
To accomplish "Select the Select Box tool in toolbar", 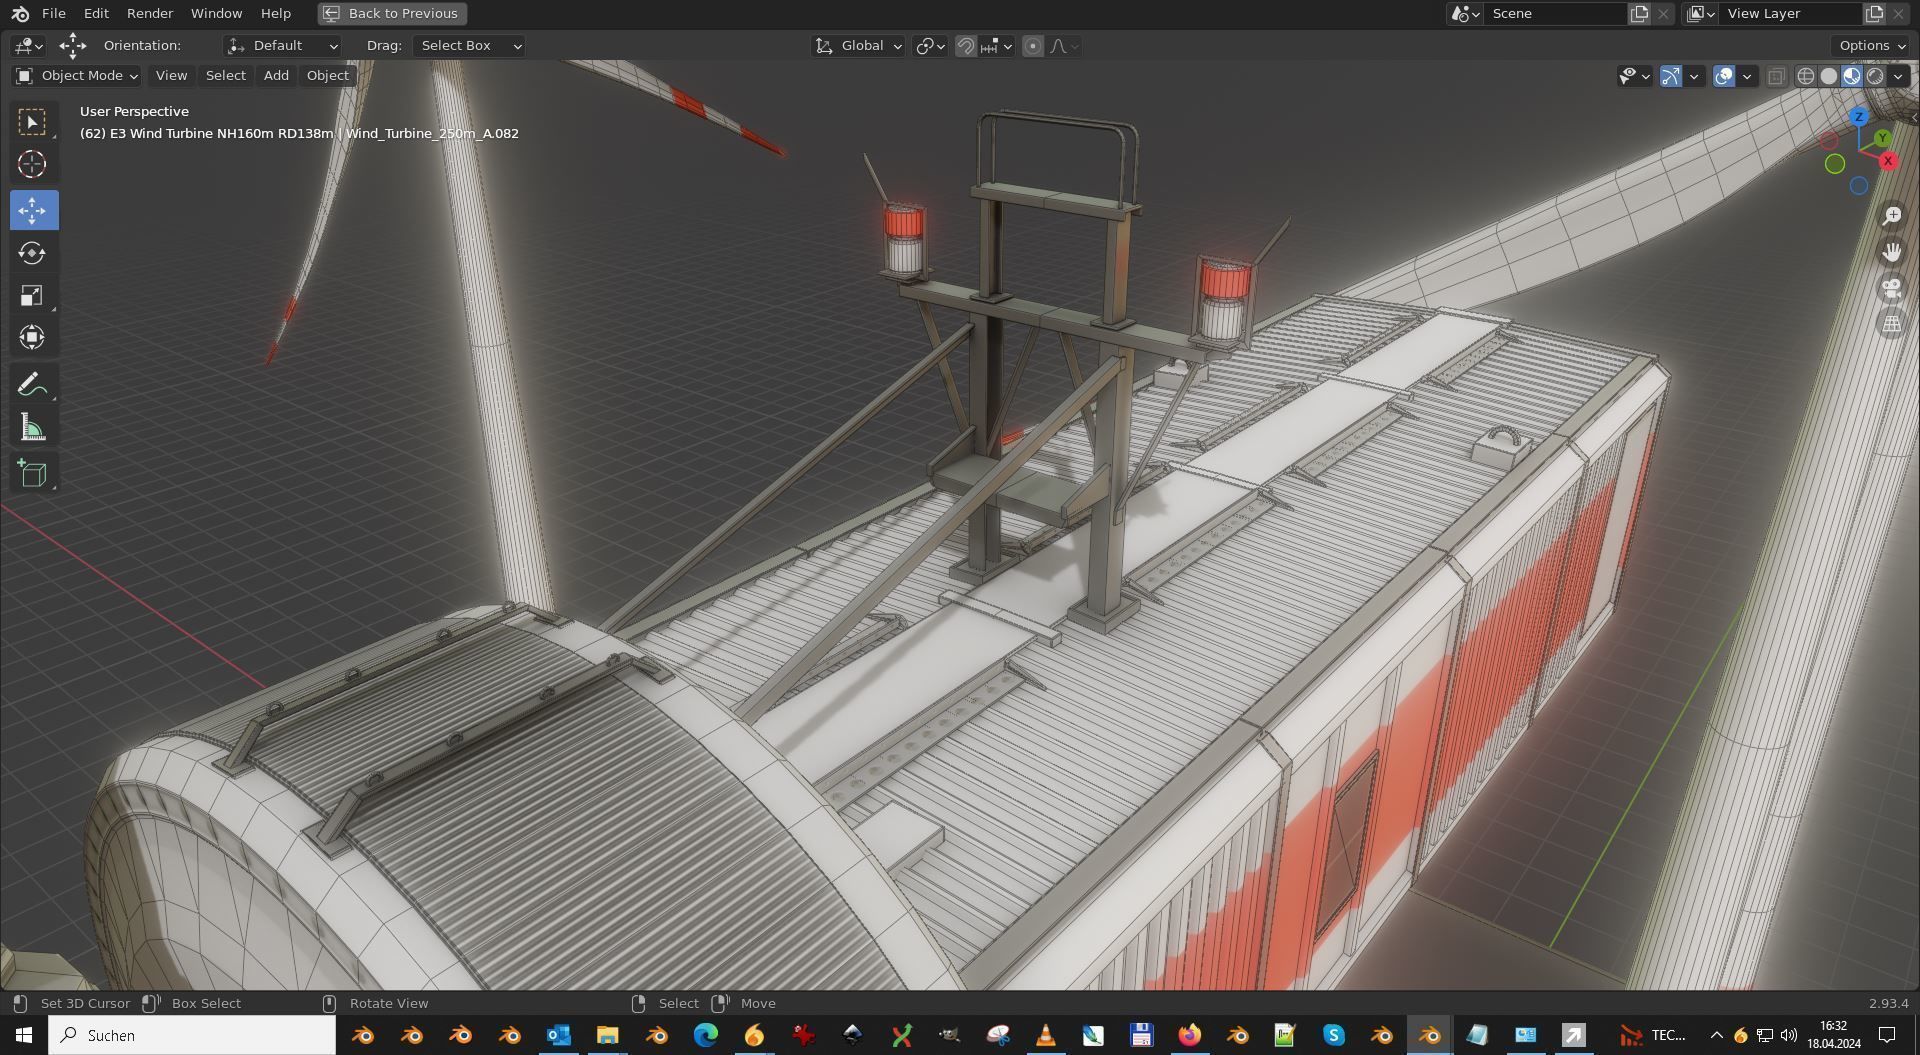I will click(x=33, y=122).
